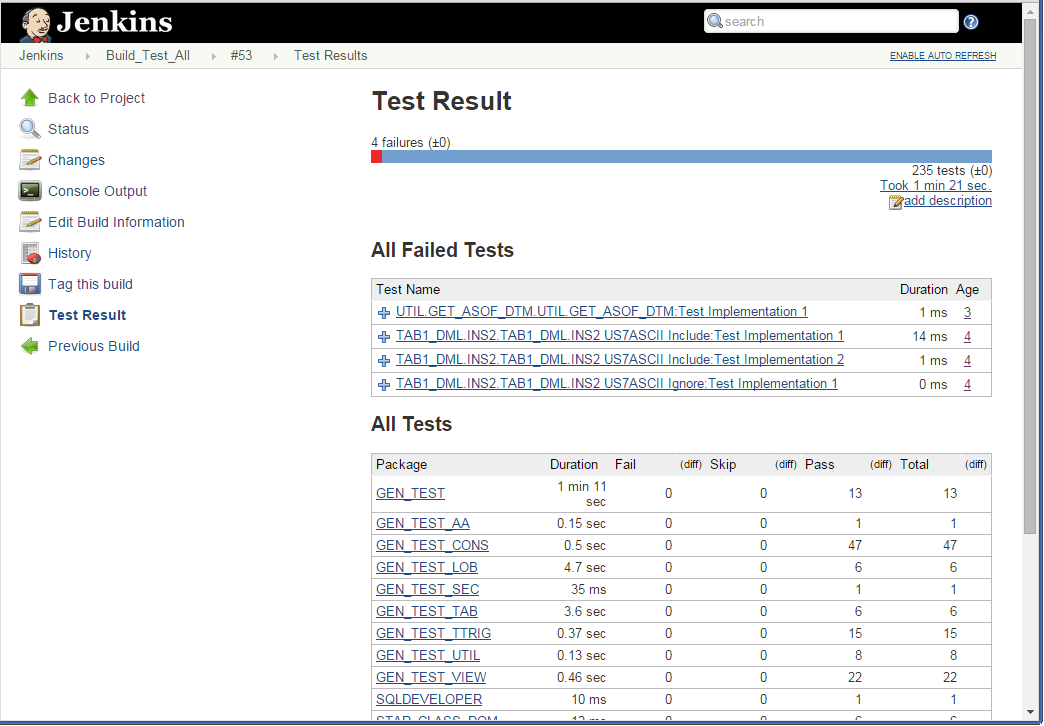The height and width of the screenshot is (726, 1044).
Task: Click the Status magnifier icon in sidebar
Action: pyautogui.click(x=30, y=128)
